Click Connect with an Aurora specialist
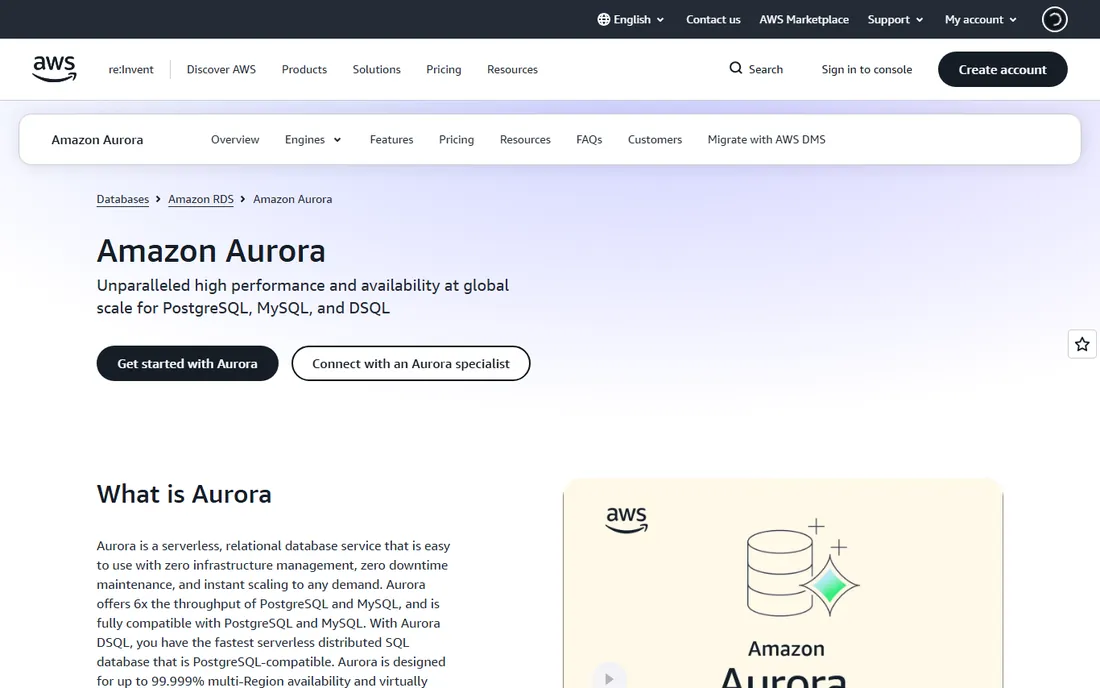The image size is (1100, 688). [410, 363]
